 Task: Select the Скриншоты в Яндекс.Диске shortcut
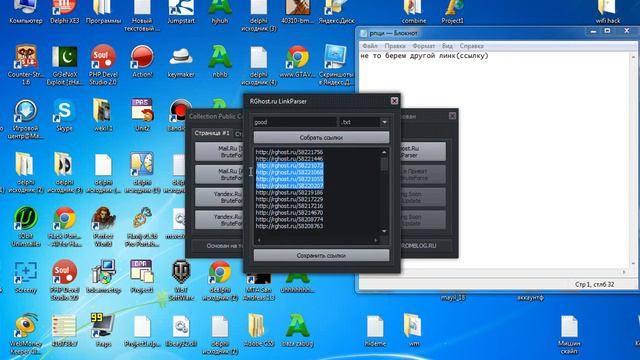pos(336,64)
